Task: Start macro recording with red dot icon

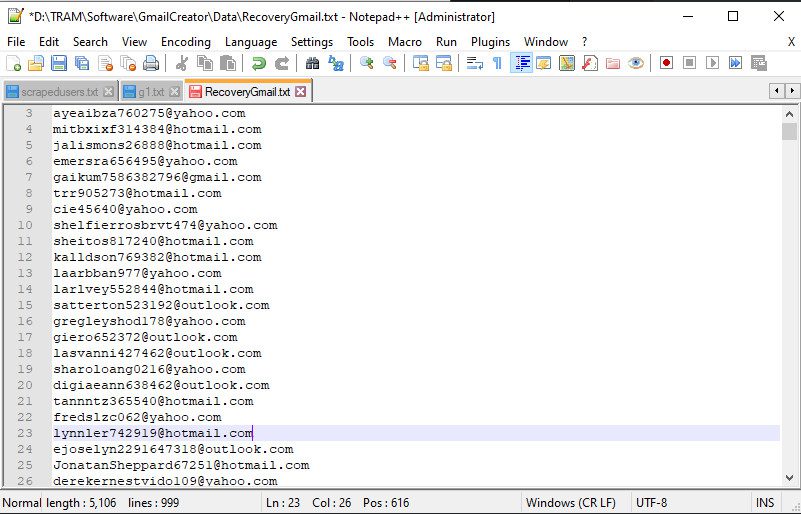Action: [666, 63]
